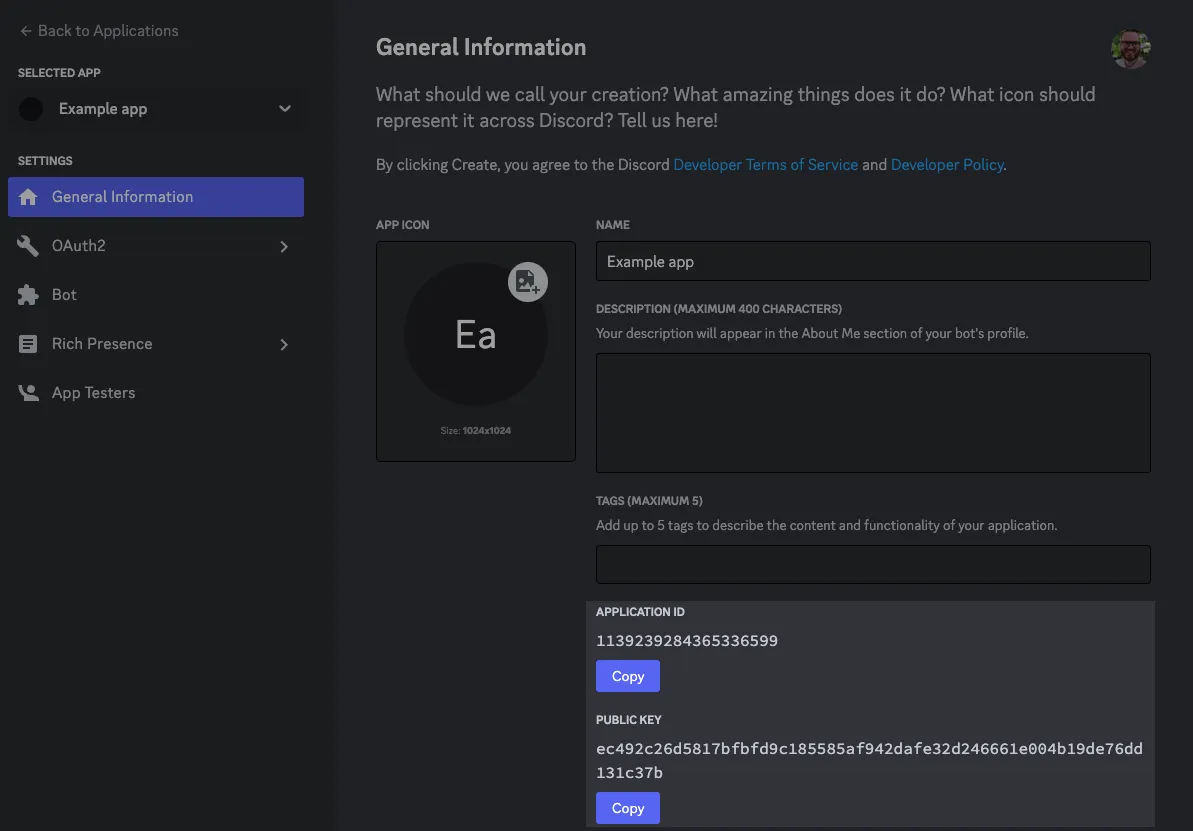Click the Tags input field
Image resolution: width=1193 pixels, height=831 pixels.
point(872,564)
